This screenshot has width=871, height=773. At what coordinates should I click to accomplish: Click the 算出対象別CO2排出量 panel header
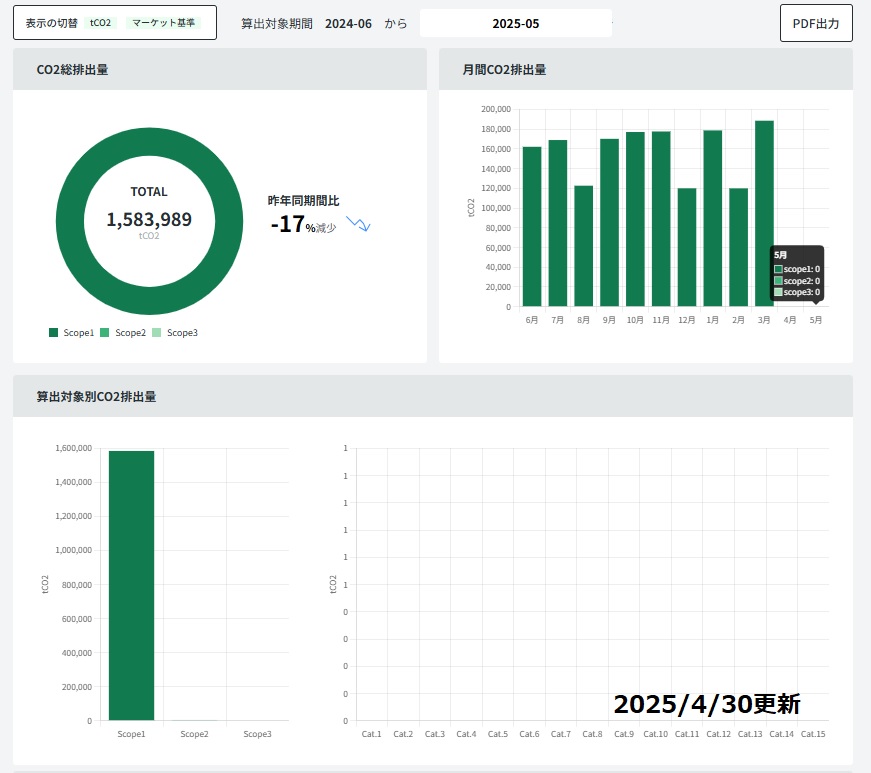click(x=433, y=396)
